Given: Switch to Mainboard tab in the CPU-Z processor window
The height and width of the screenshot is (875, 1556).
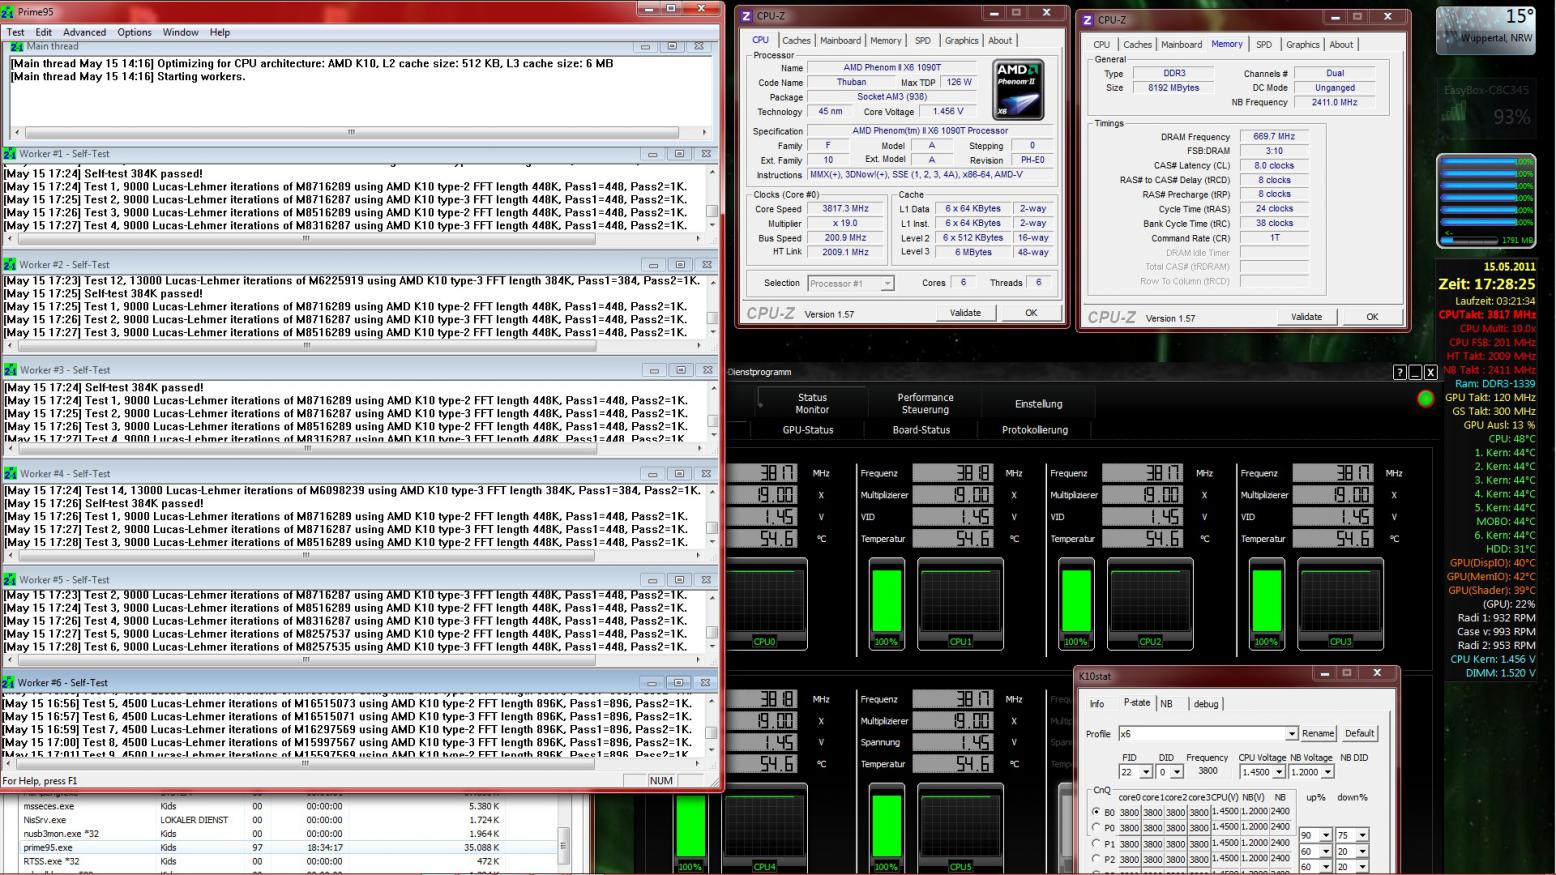Looking at the screenshot, I should click(840, 41).
